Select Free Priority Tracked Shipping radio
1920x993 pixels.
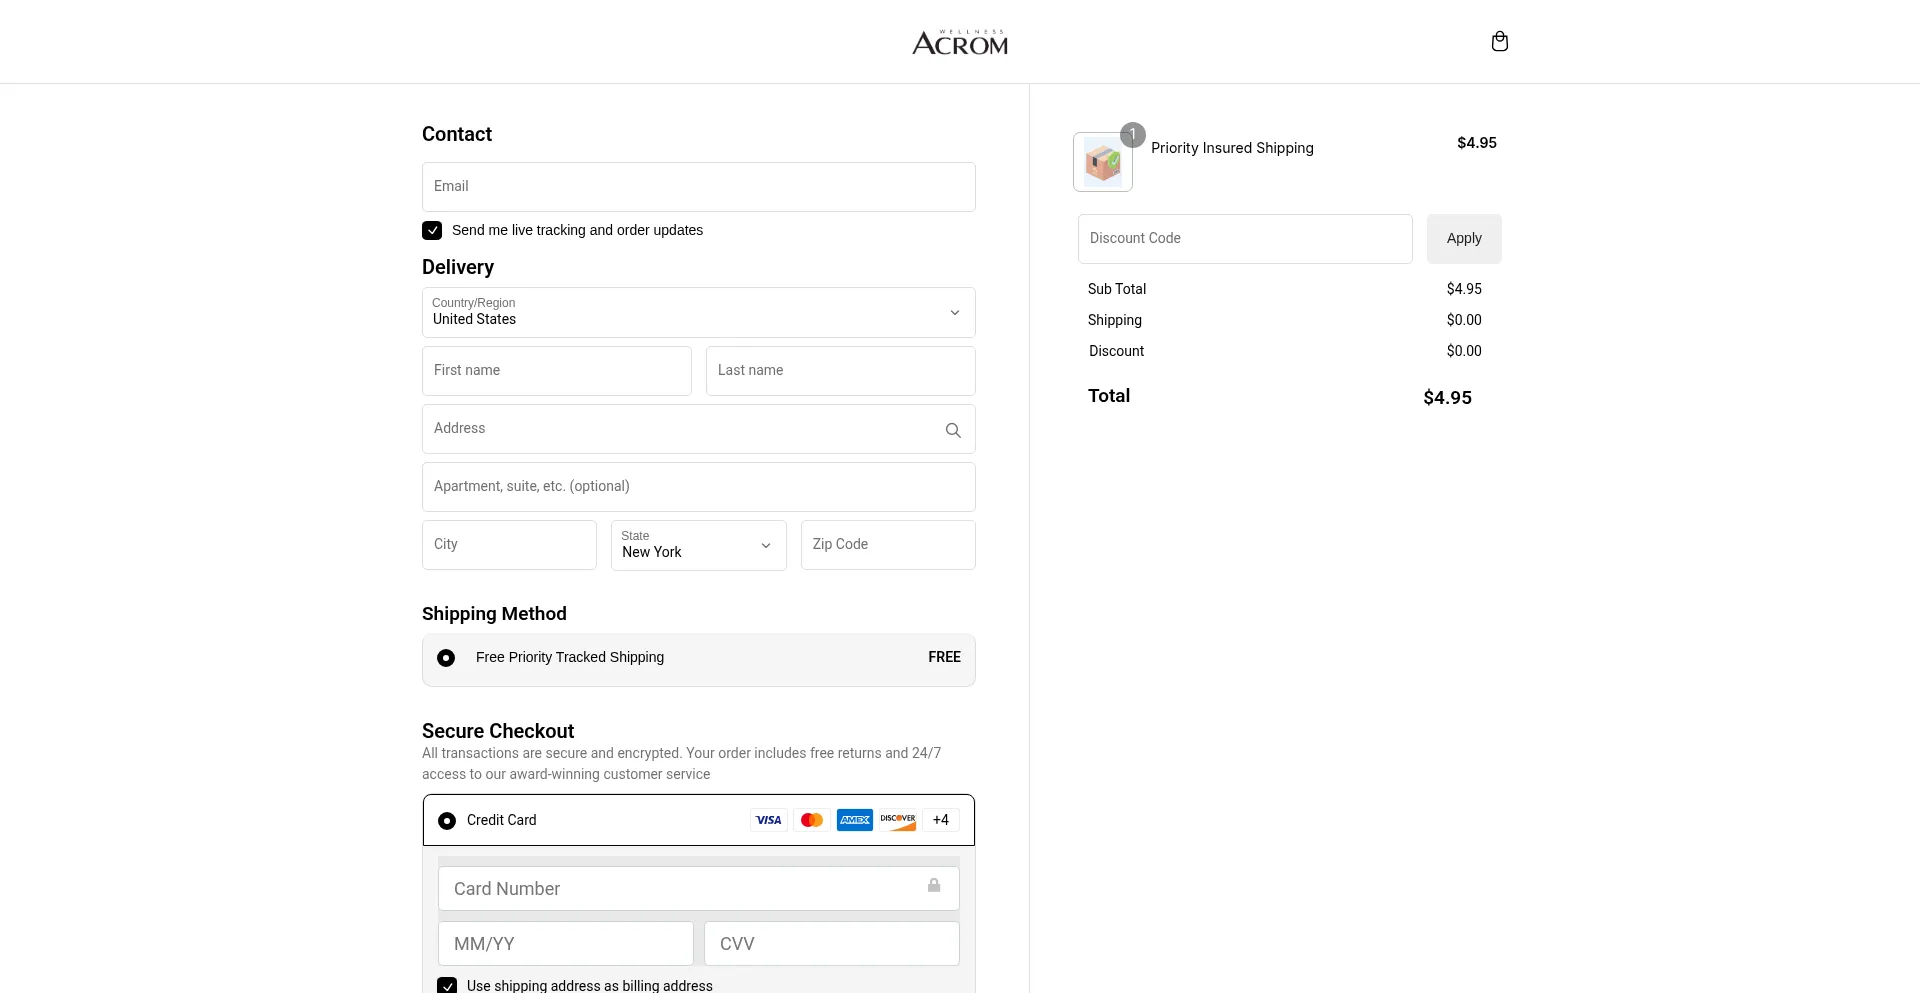point(446,658)
